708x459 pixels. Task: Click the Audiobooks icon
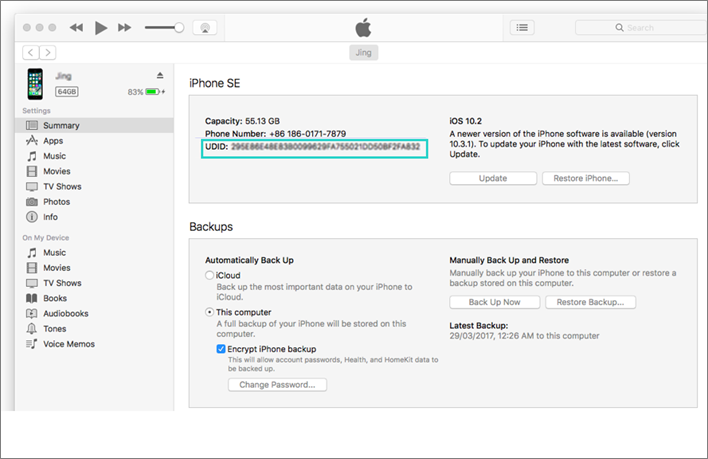(32, 314)
